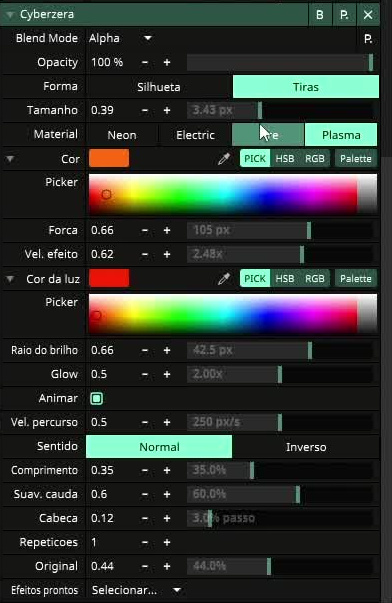Image resolution: width=392 pixels, height=603 pixels.
Task: Increase Forca with plus button
Action: (x=167, y=230)
